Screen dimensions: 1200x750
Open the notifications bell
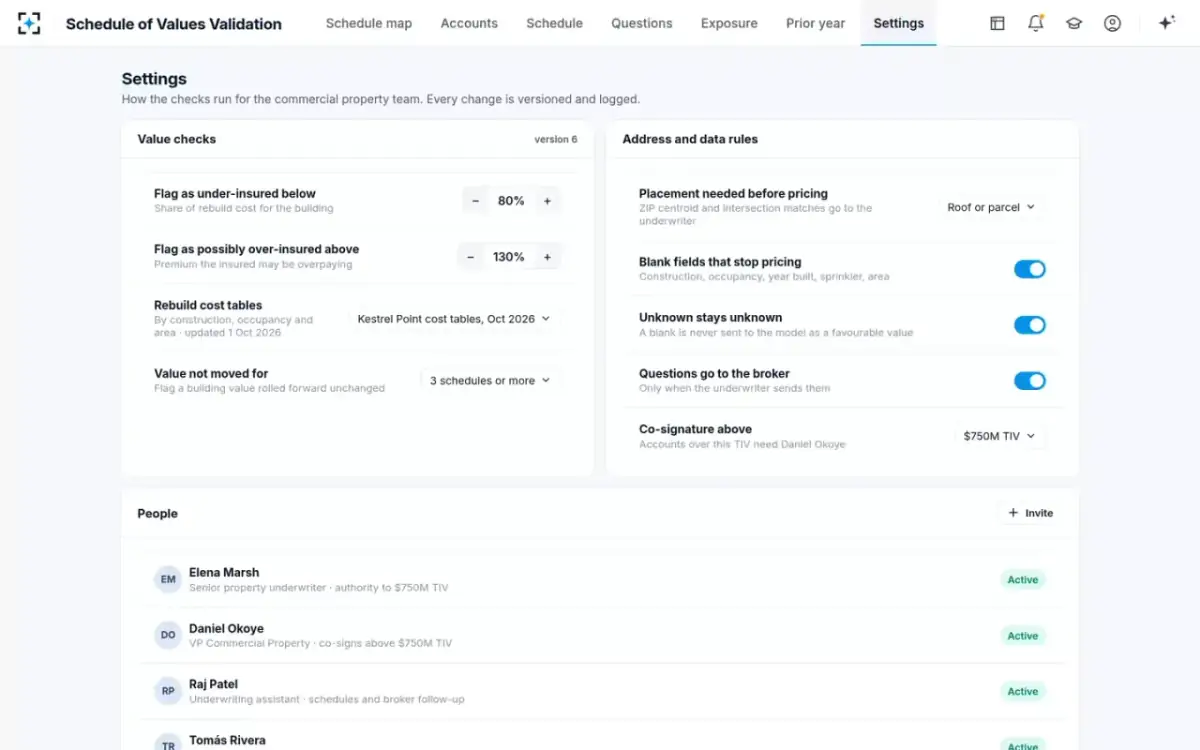pyautogui.click(x=1035, y=23)
